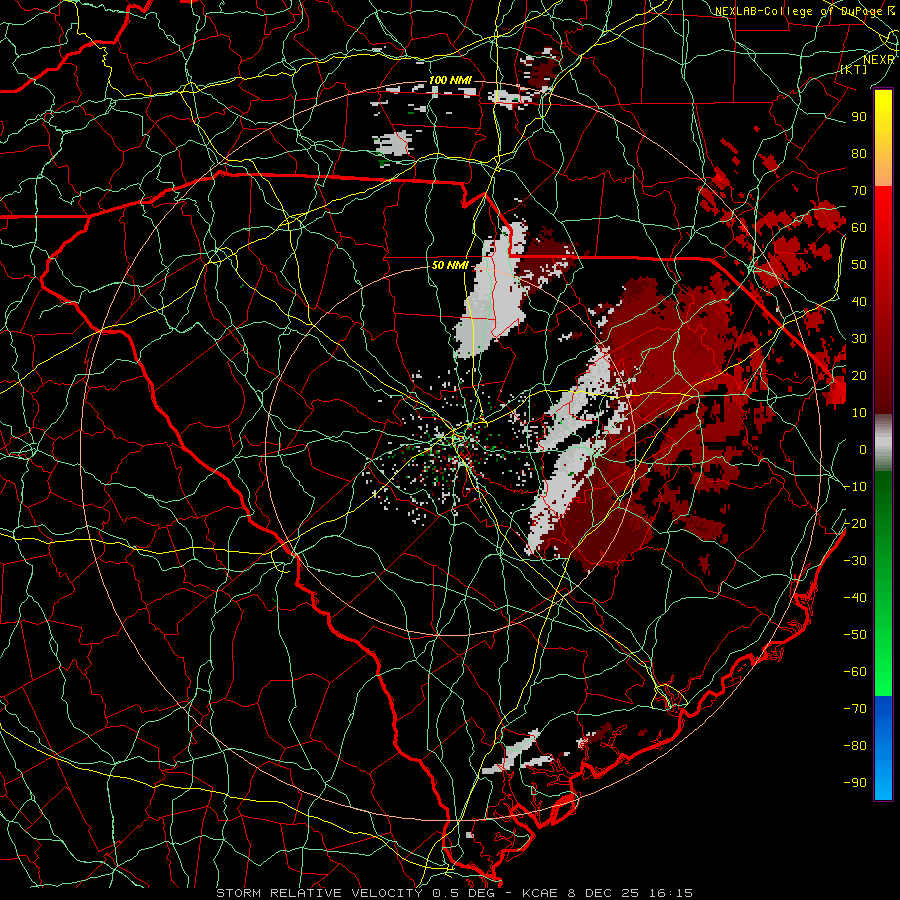Select the -50 value on the velocity scale

(x=855, y=635)
